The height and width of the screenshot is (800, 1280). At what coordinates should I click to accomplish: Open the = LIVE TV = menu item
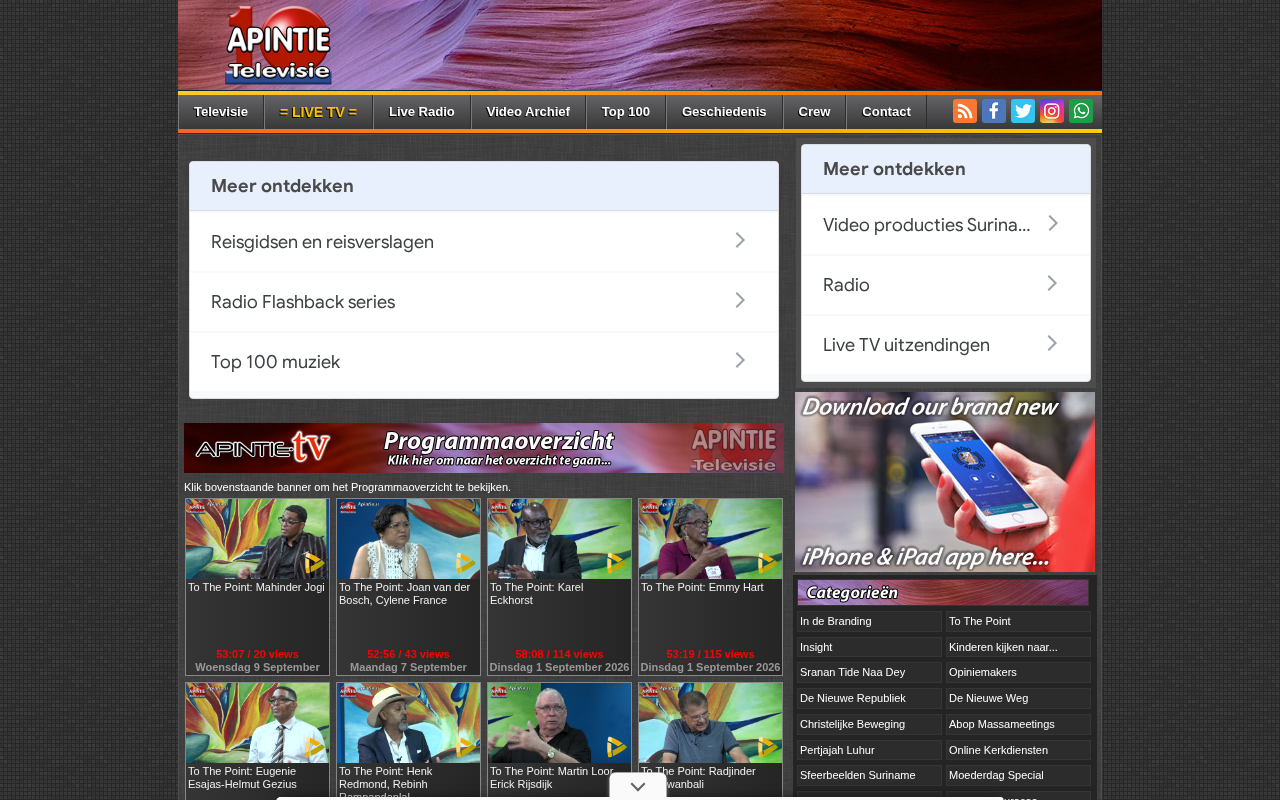(318, 112)
